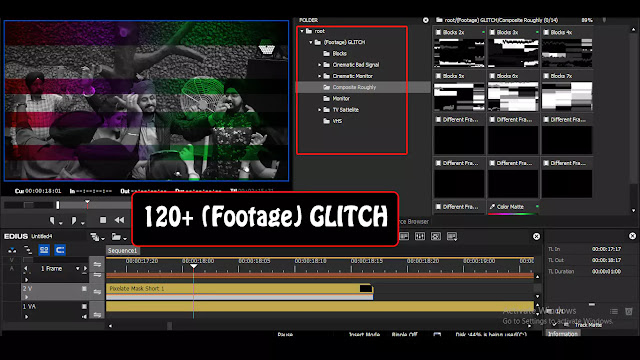640x360 pixels.
Task: Select the Blocks 7x clip thumbnail
Action: [567, 97]
